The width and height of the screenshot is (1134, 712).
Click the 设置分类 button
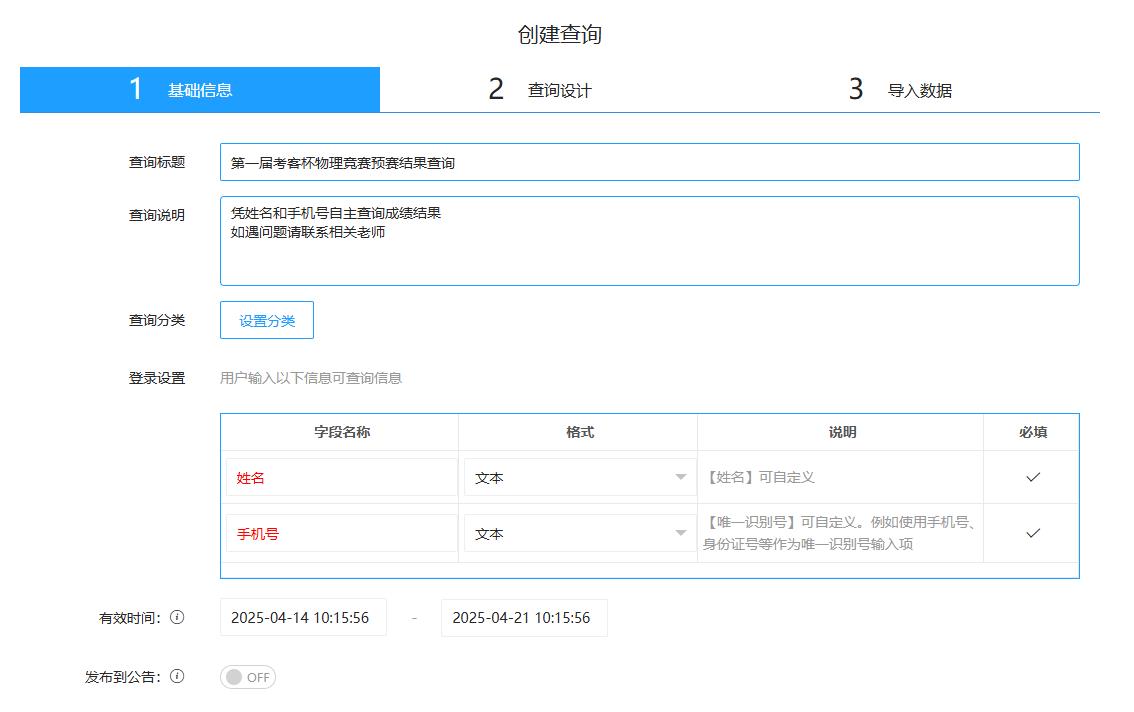click(x=267, y=320)
